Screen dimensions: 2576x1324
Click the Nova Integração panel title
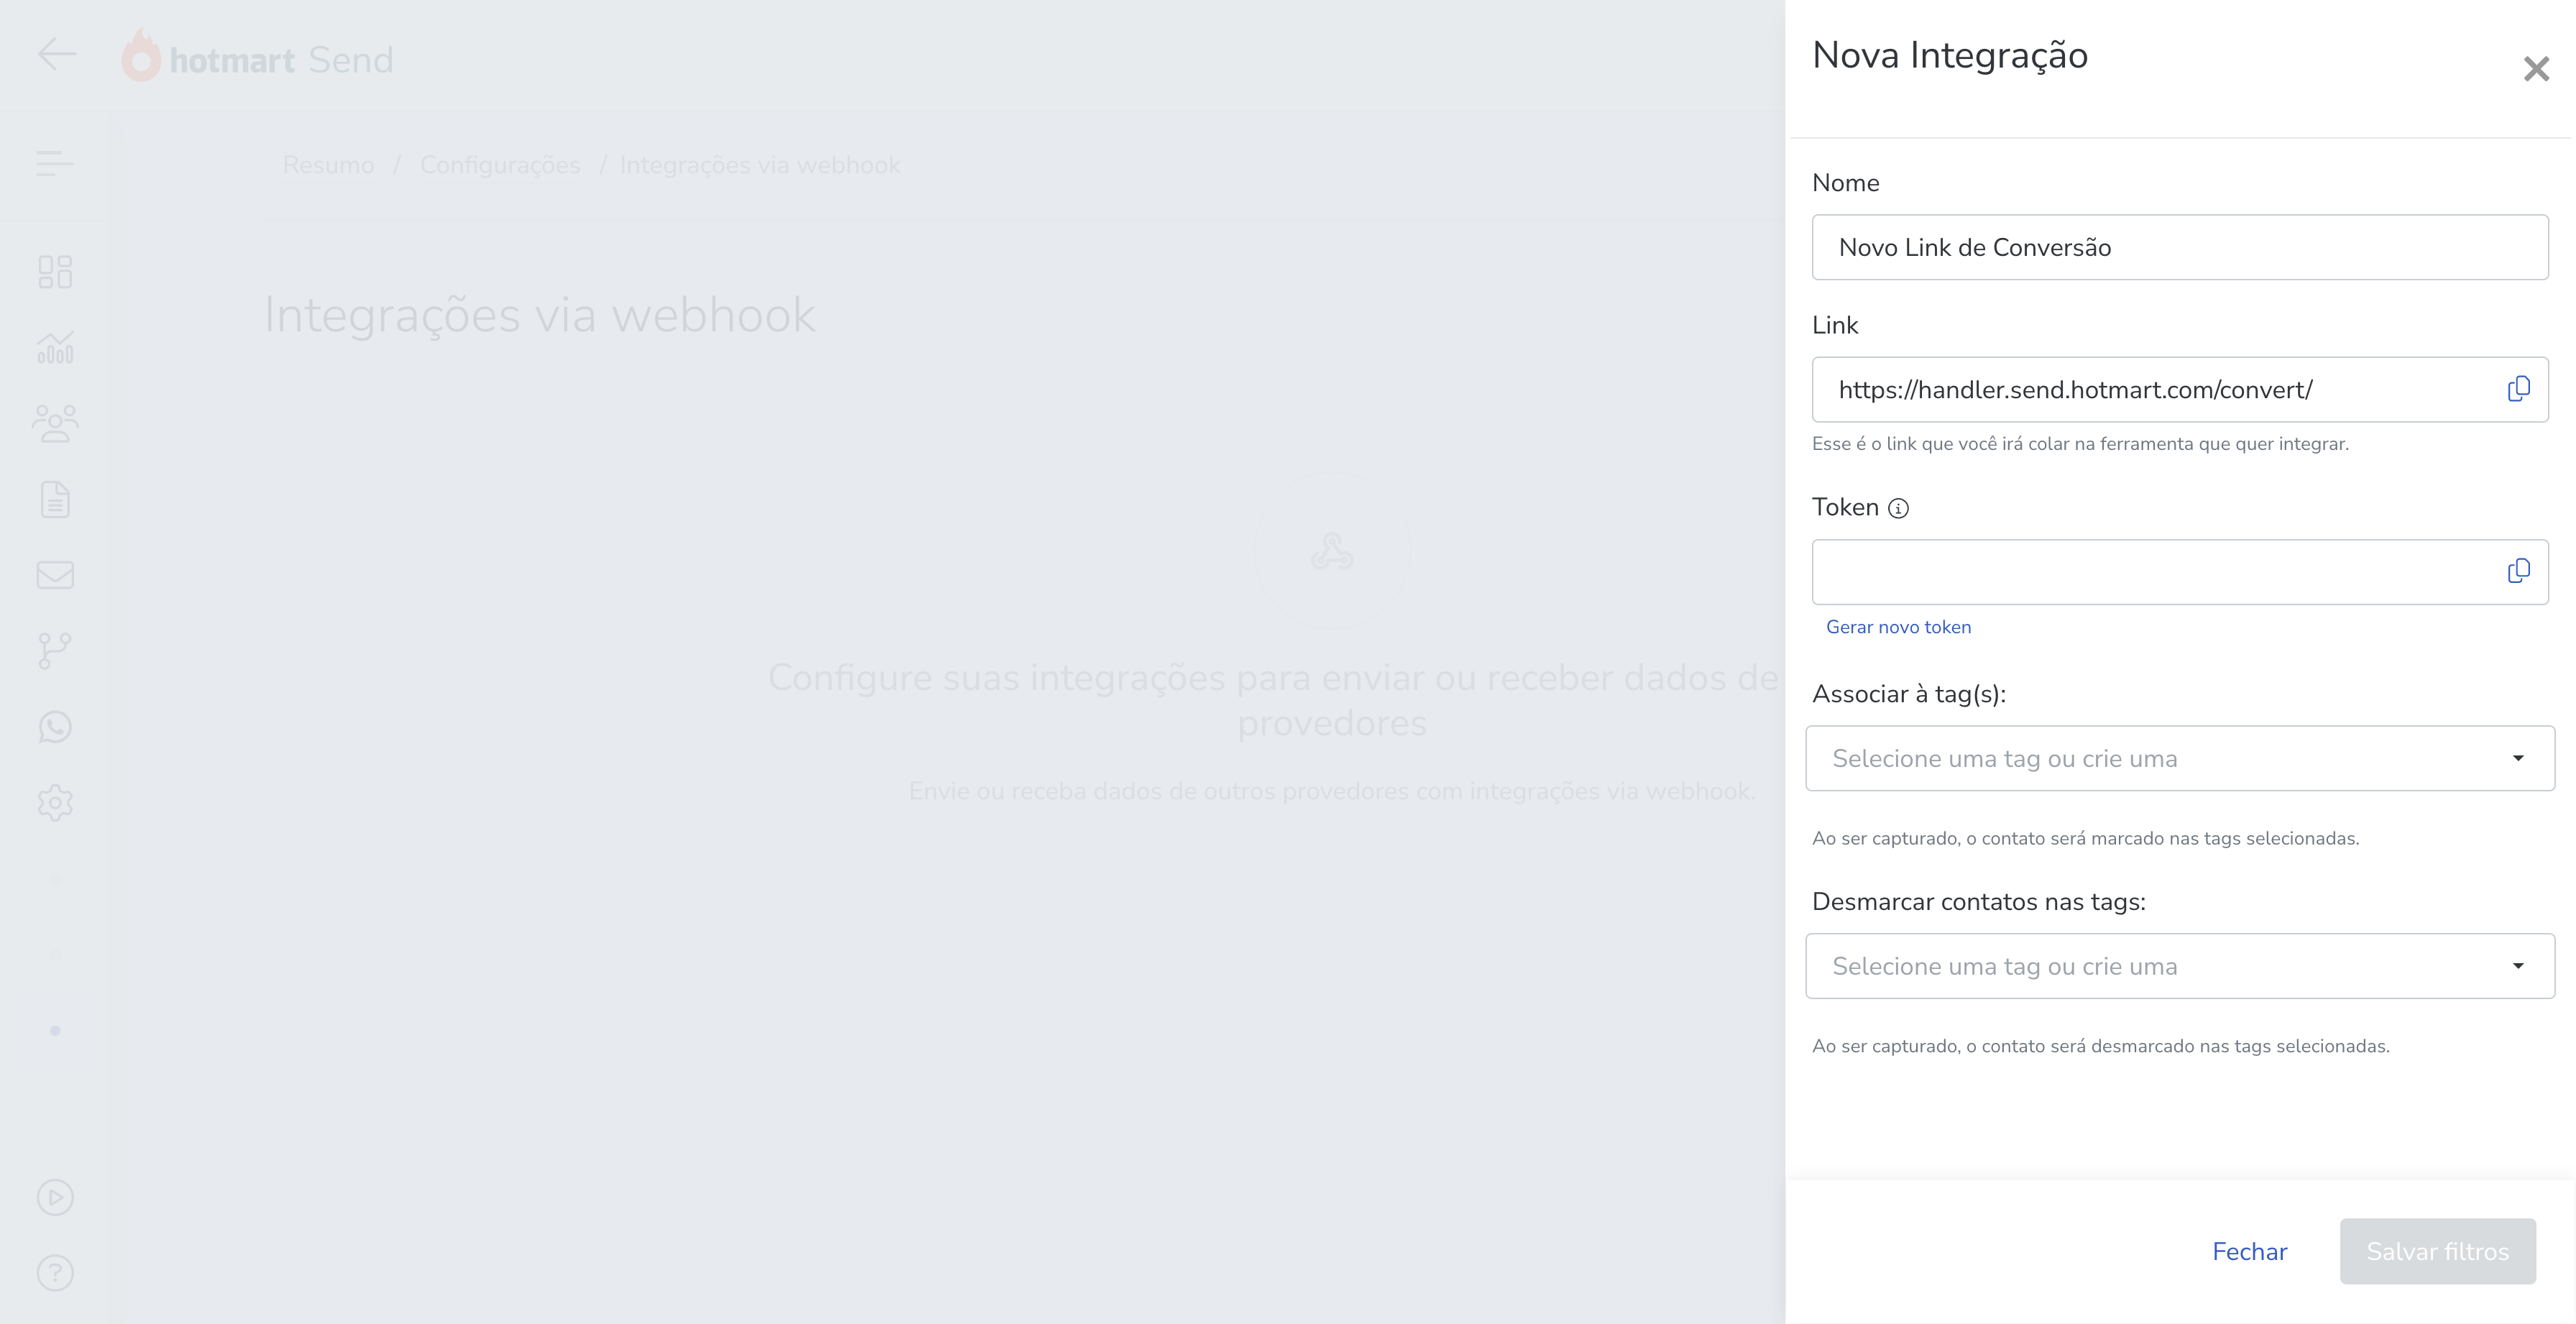(x=1950, y=55)
